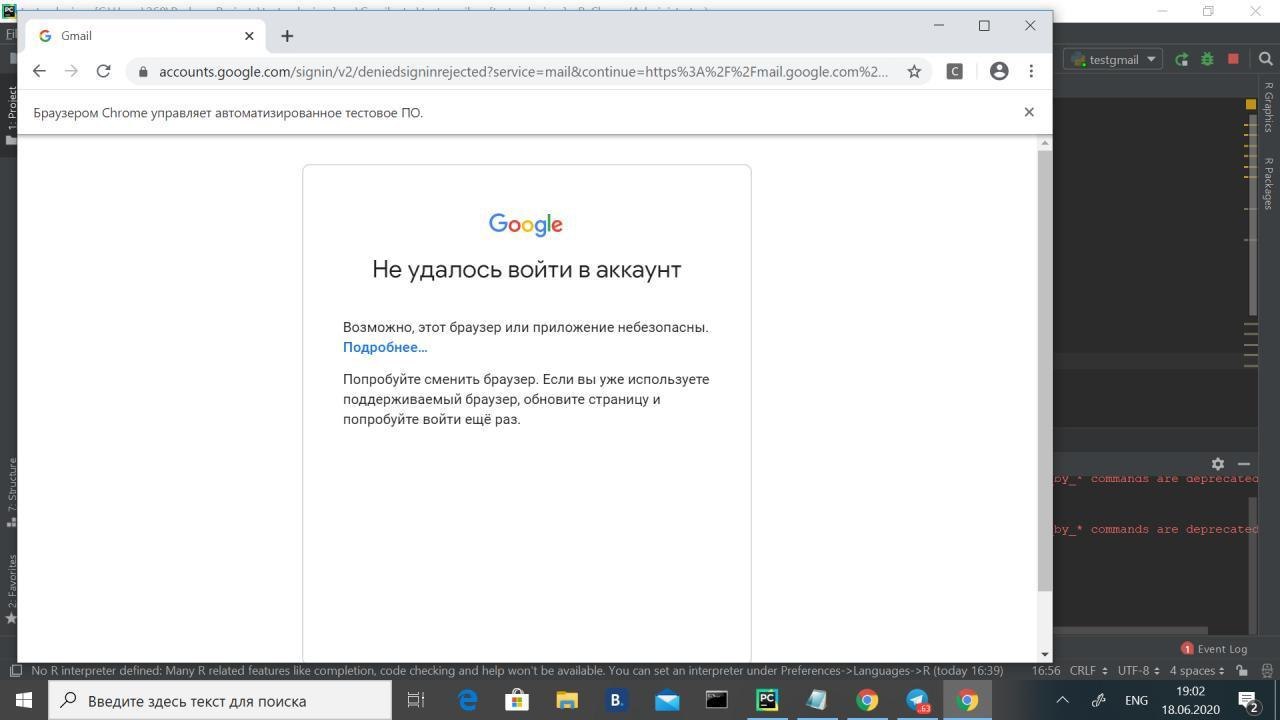The width and height of the screenshot is (1280, 720).
Task: Open the testgmail run configuration dropdown in PyCharm
Action: click(1112, 59)
